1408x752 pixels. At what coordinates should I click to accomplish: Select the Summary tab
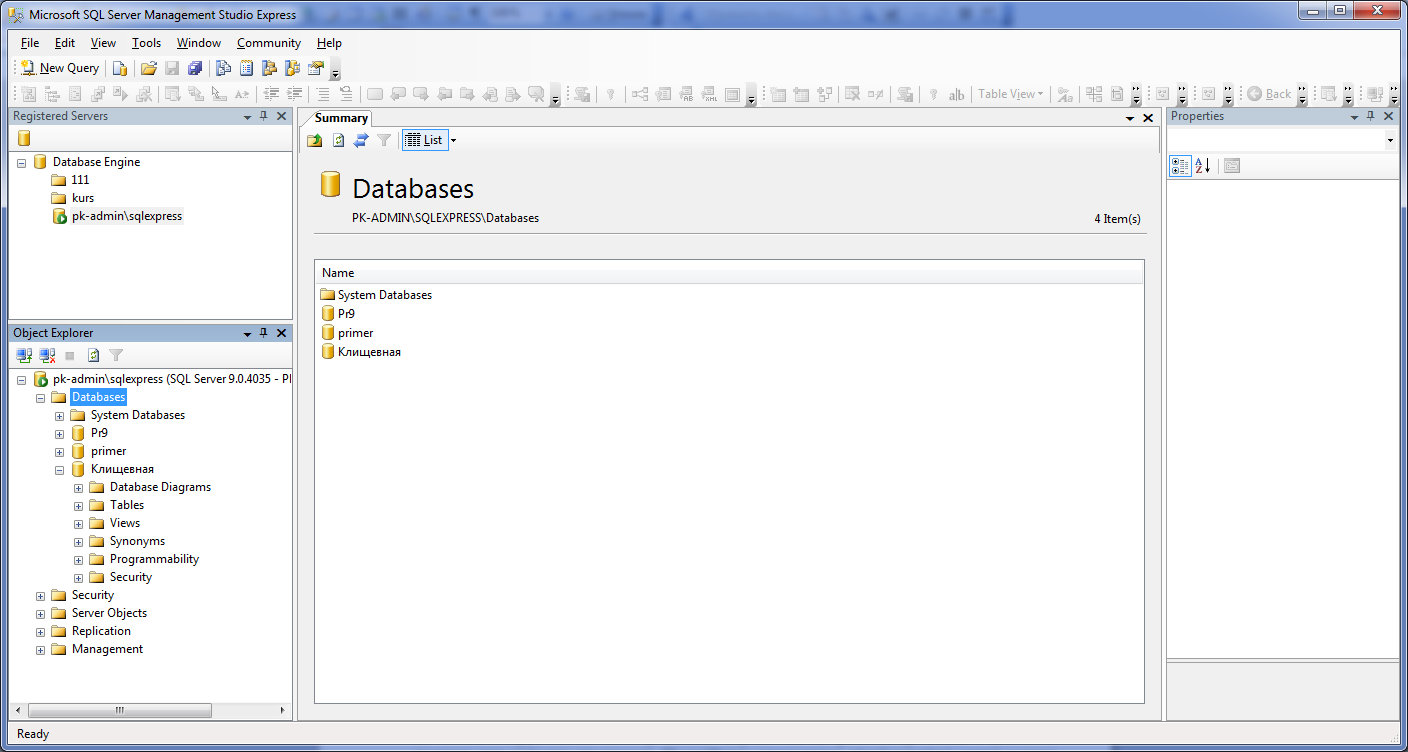341,118
